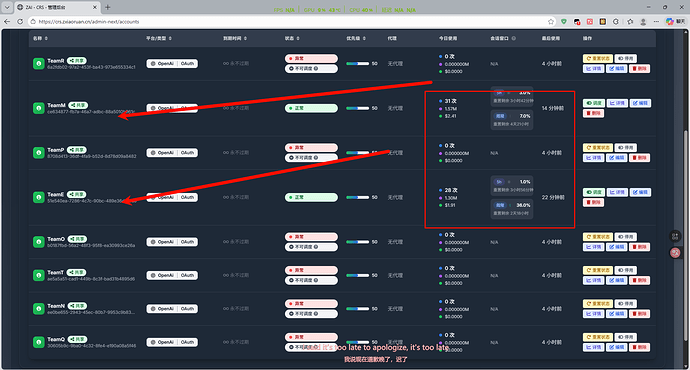Open 详情 details for TeamM
This screenshot has width=690, height=370.
[617, 103]
